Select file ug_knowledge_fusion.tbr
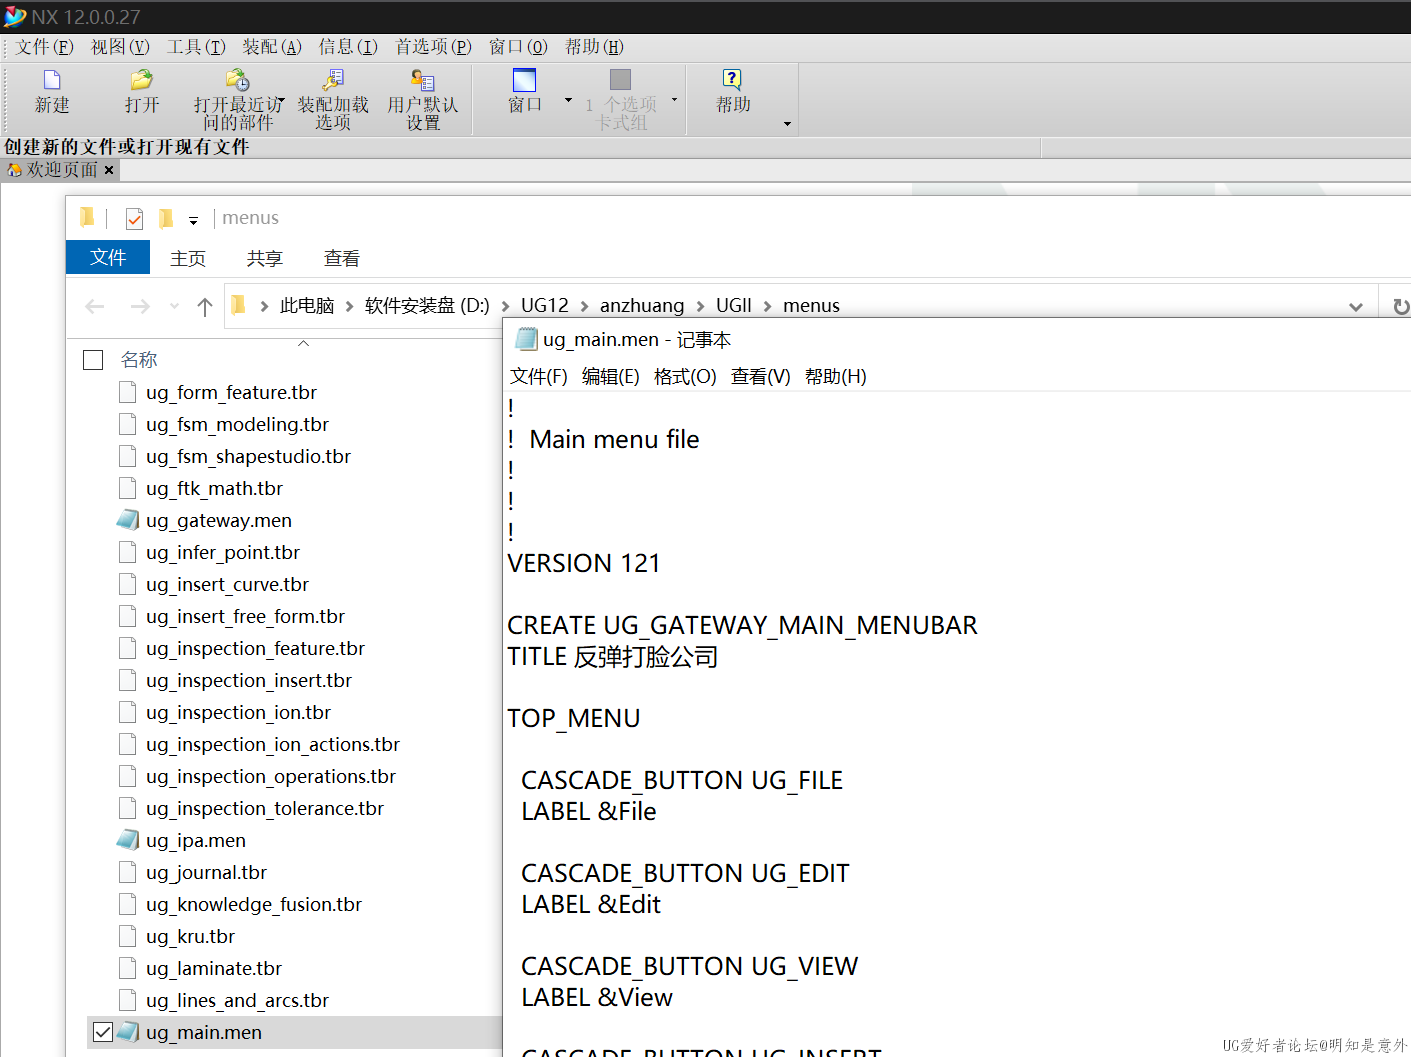The image size is (1411, 1057). point(254,904)
